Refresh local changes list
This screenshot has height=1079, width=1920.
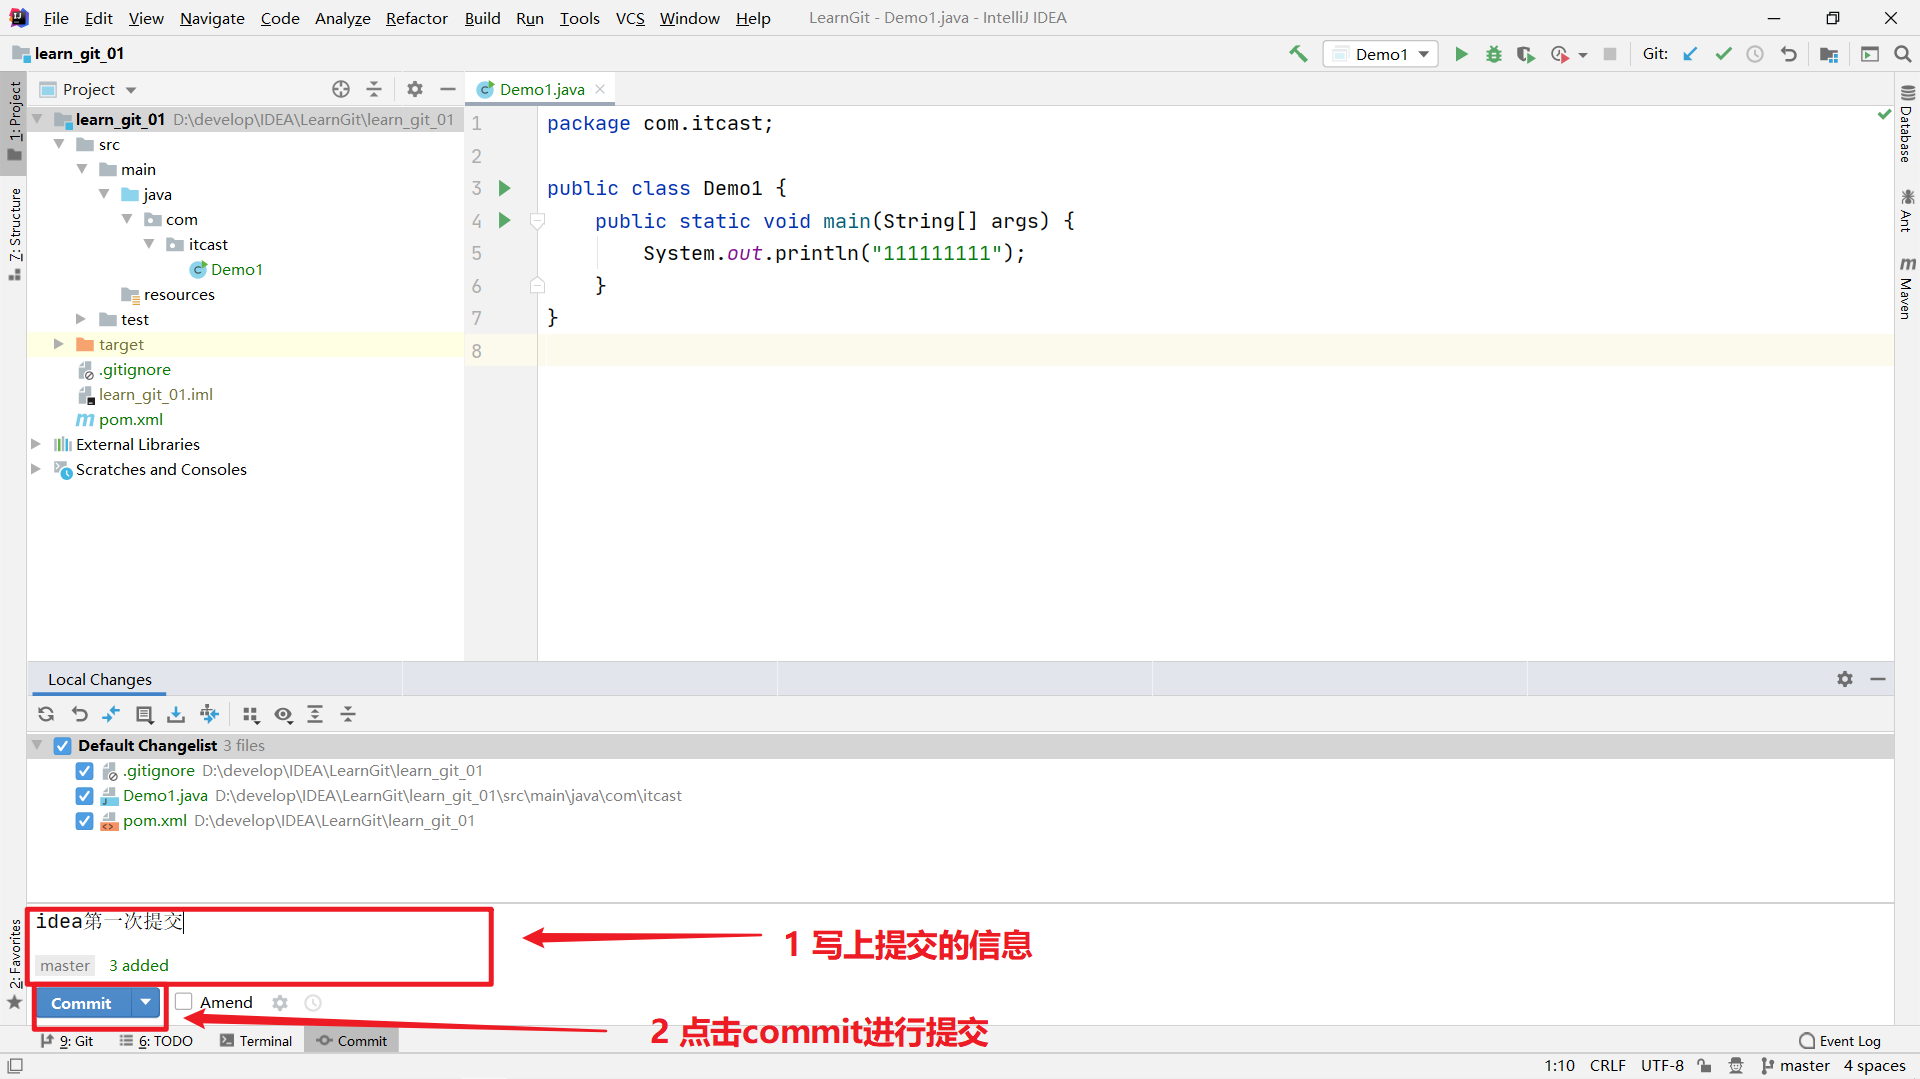point(46,714)
